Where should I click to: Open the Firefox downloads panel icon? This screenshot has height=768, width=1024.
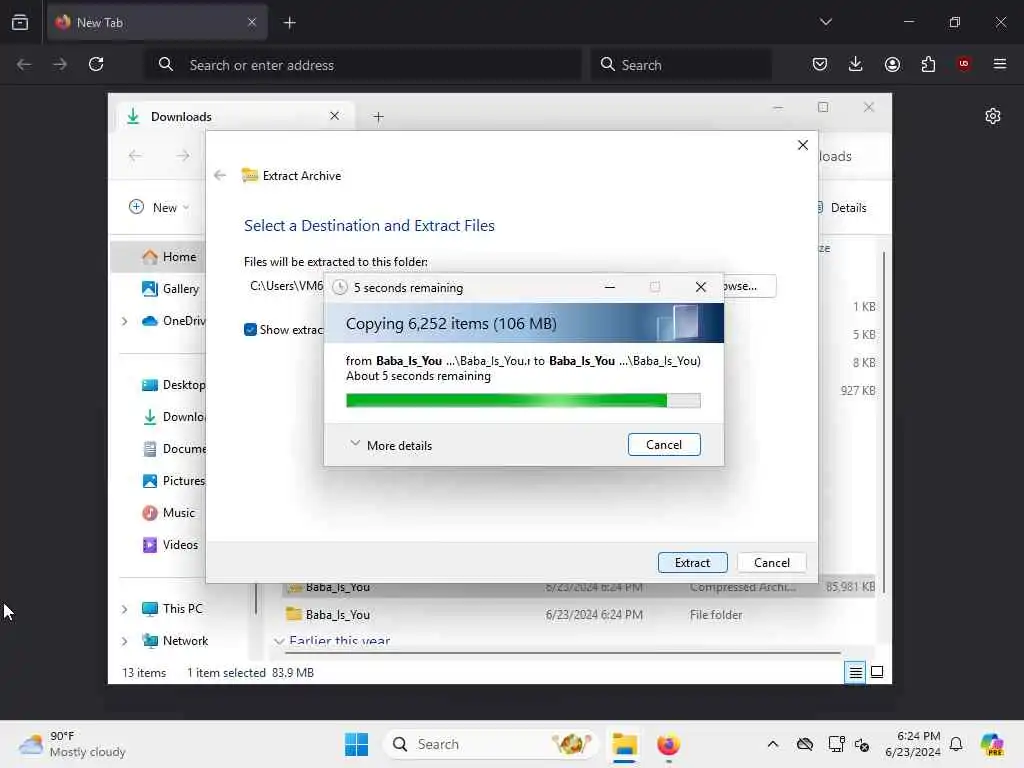(856, 64)
